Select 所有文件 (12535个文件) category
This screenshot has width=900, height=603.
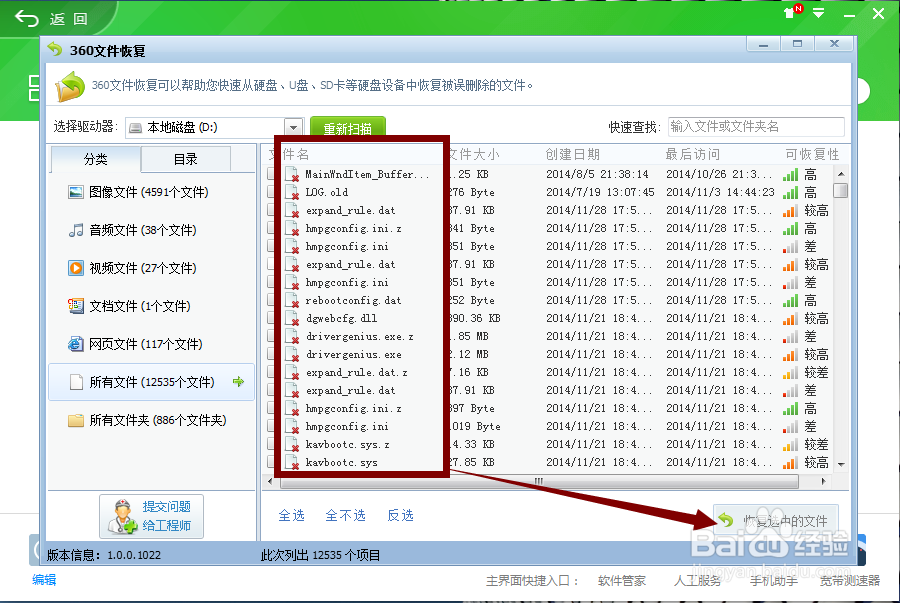[152, 382]
